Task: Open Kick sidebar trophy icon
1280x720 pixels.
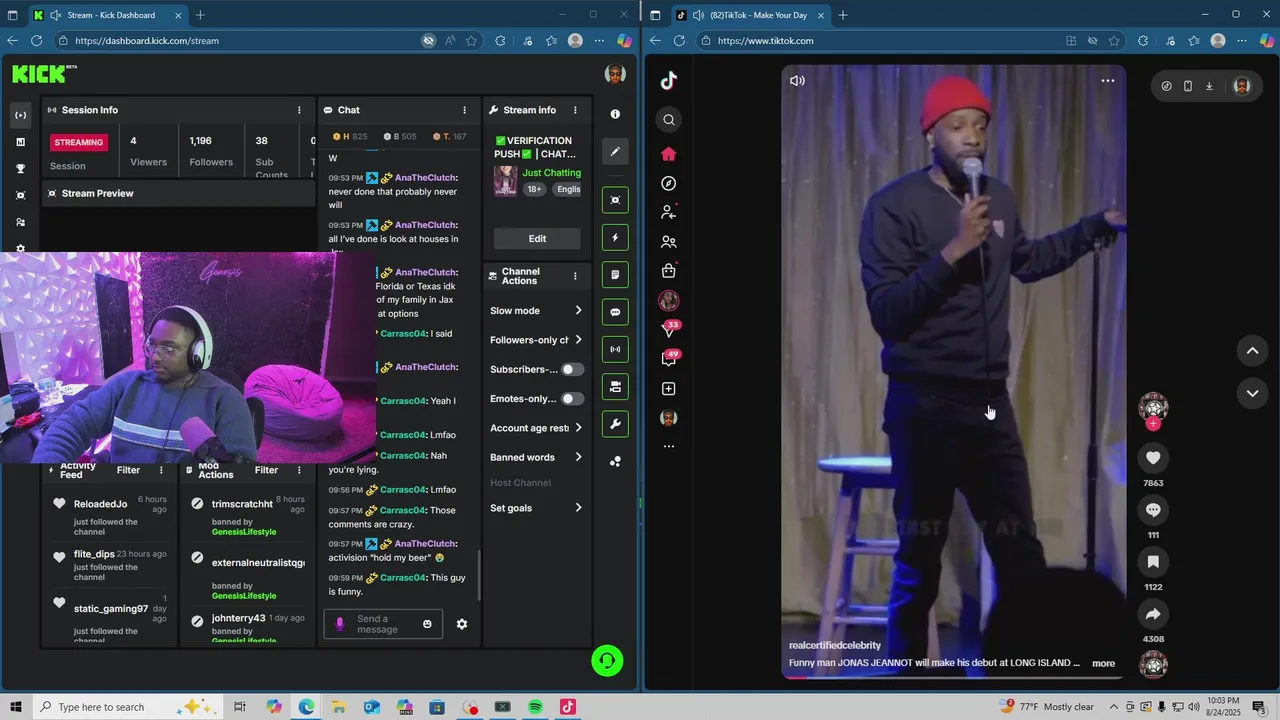Action: pyautogui.click(x=20, y=169)
